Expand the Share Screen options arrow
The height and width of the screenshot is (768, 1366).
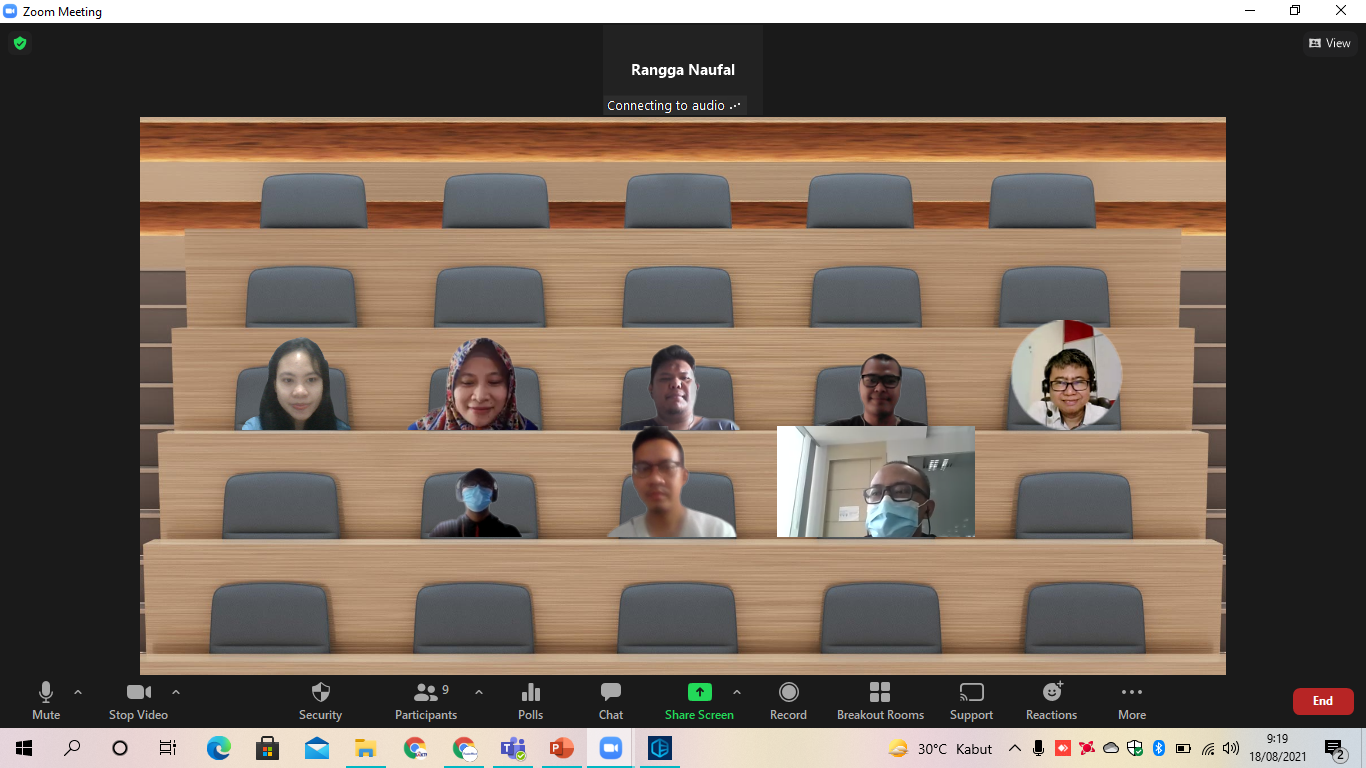pyautogui.click(x=737, y=692)
